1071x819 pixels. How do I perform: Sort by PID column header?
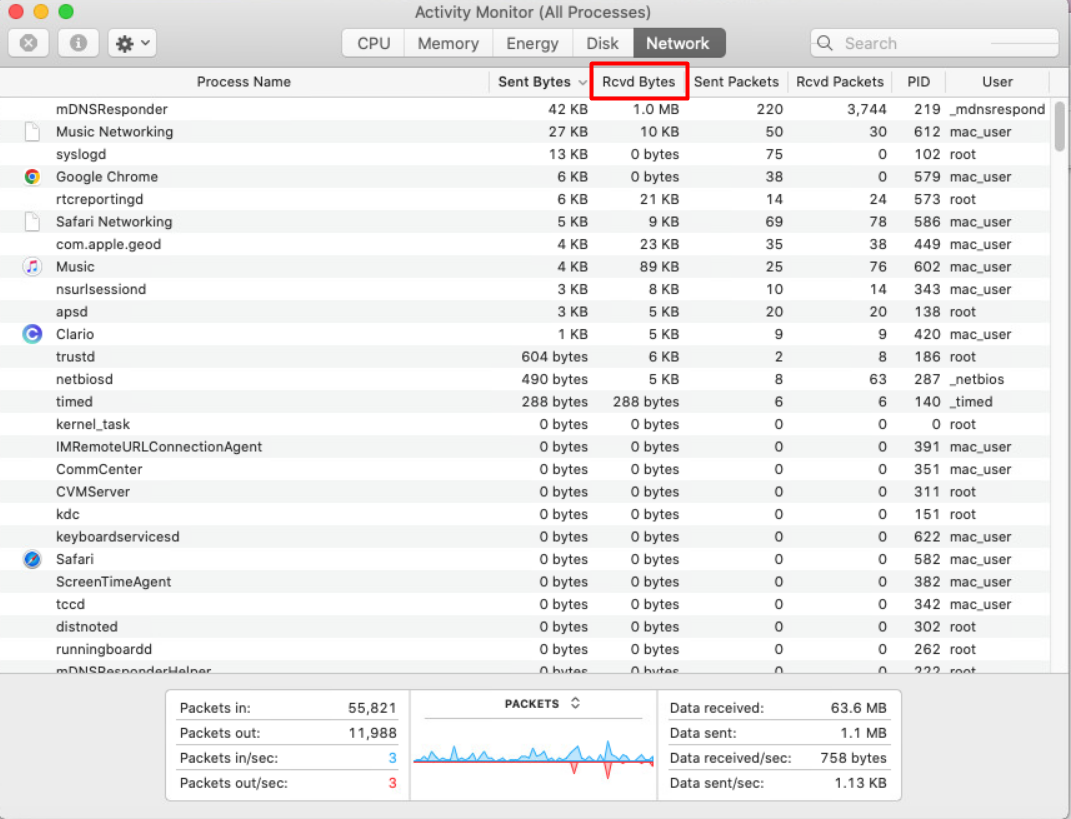click(x=918, y=82)
